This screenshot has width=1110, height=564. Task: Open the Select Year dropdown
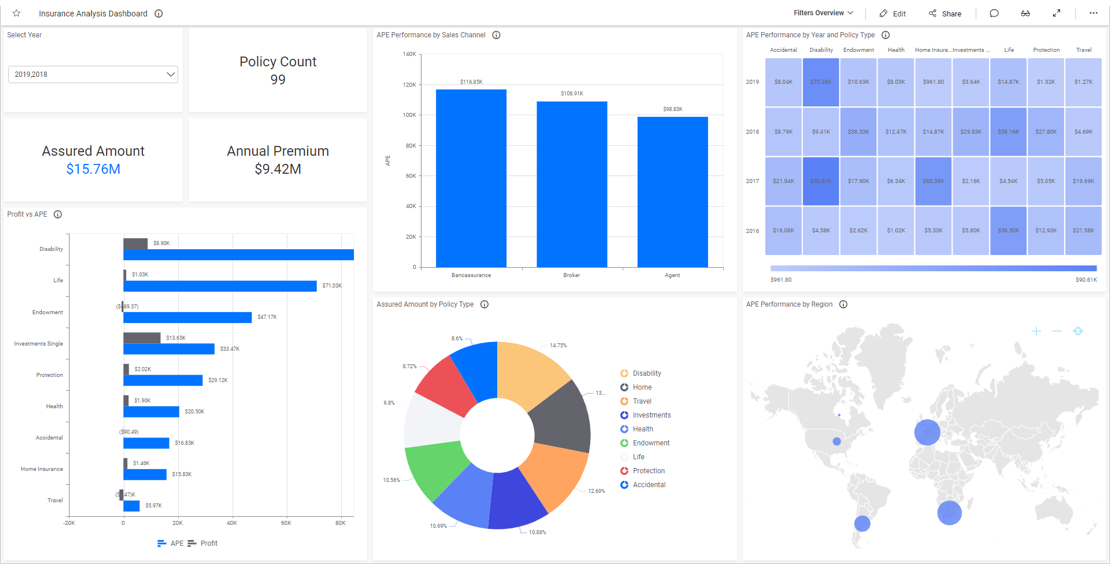(x=93, y=74)
